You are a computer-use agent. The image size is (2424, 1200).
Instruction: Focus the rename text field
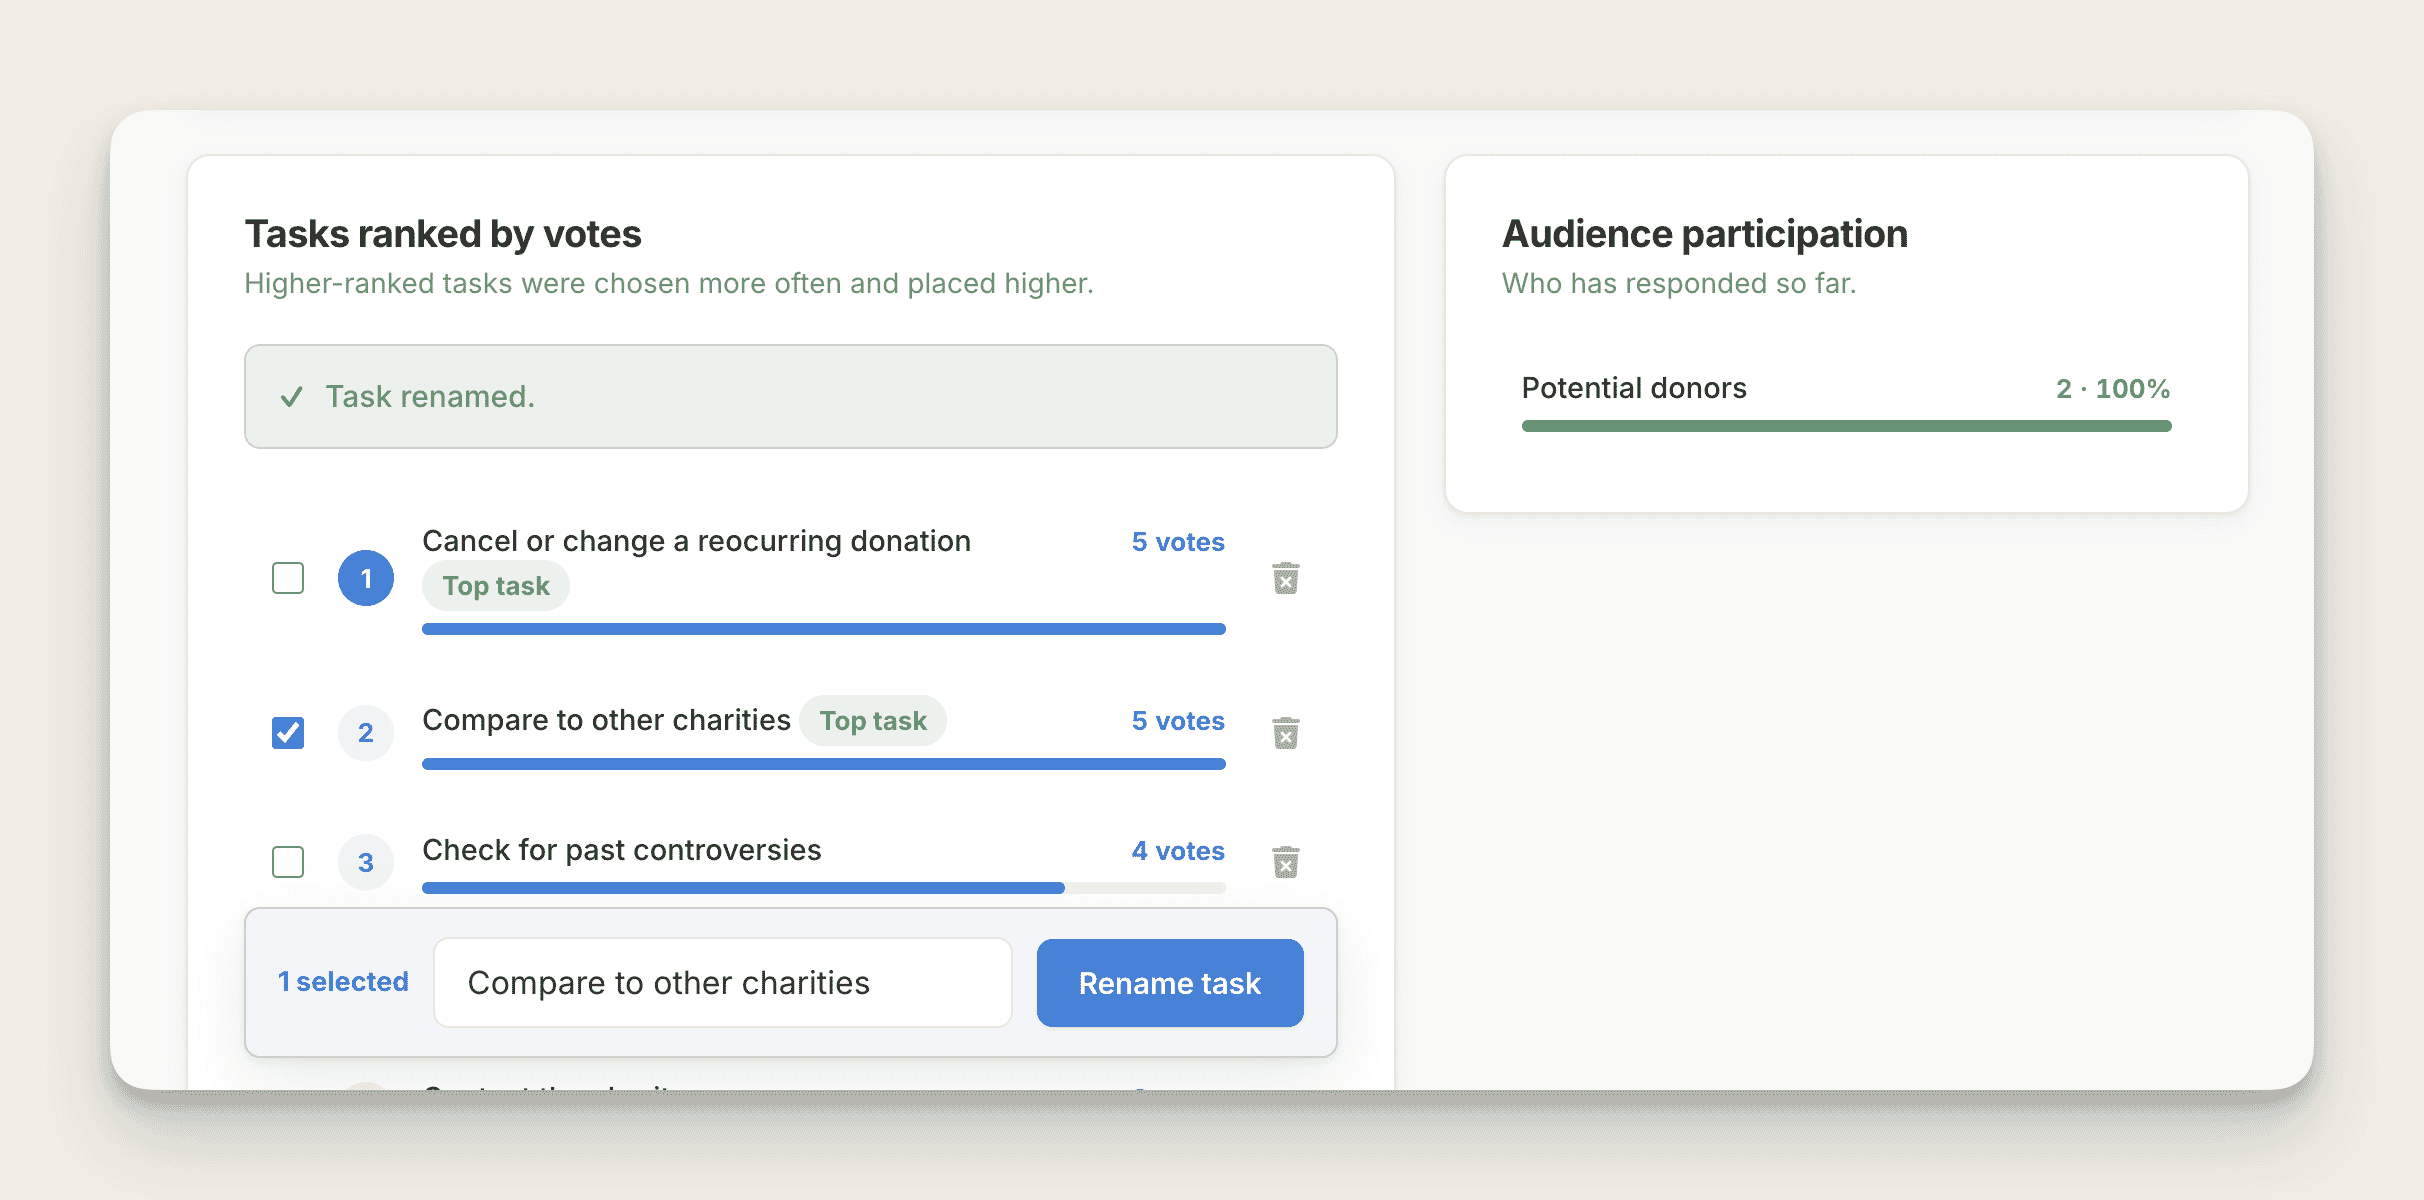click(723, 983)
